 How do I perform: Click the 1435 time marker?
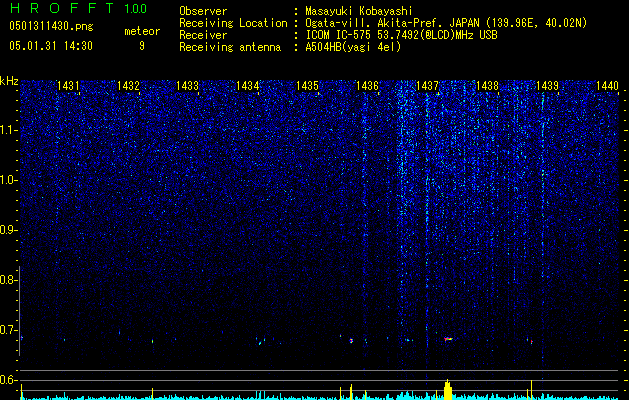307,85
